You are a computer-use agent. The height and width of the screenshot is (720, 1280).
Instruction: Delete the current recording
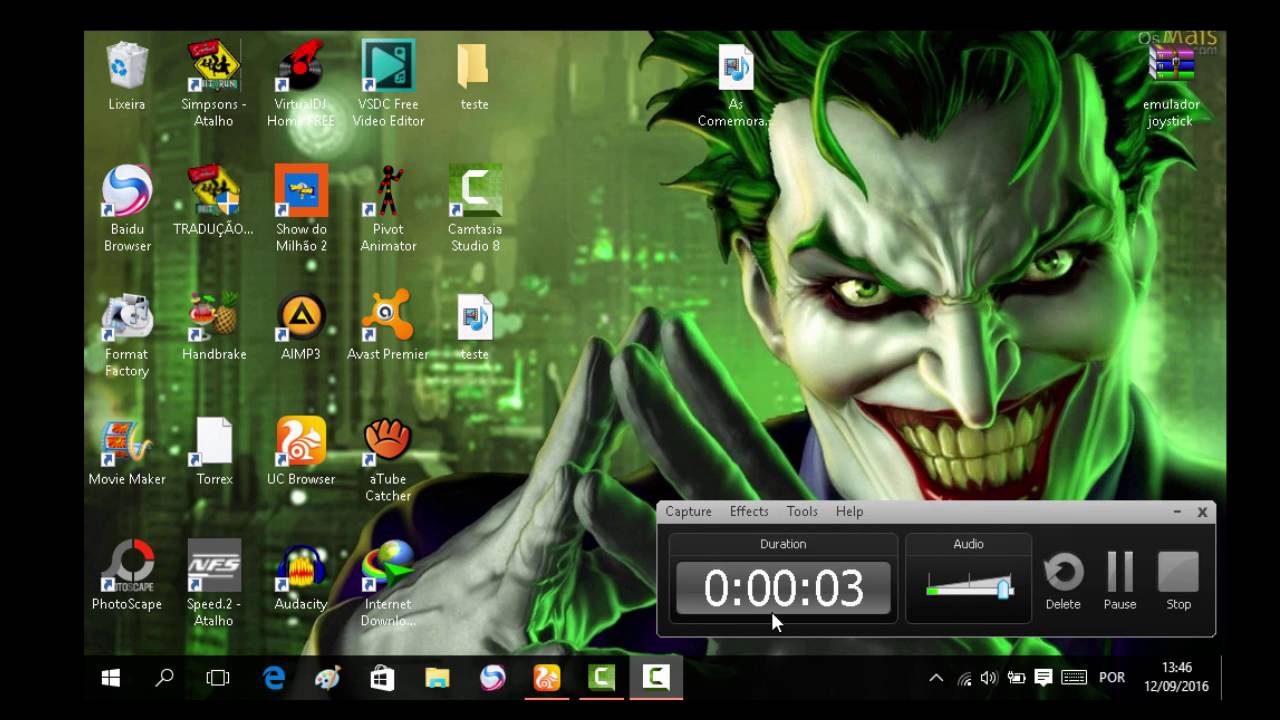tap(1063, 580)
